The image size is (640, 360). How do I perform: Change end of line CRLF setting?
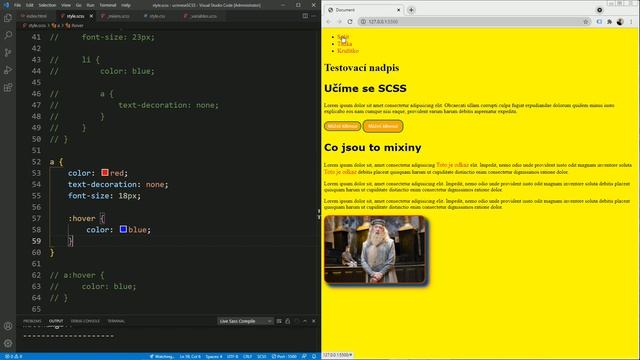click(247, 356)
